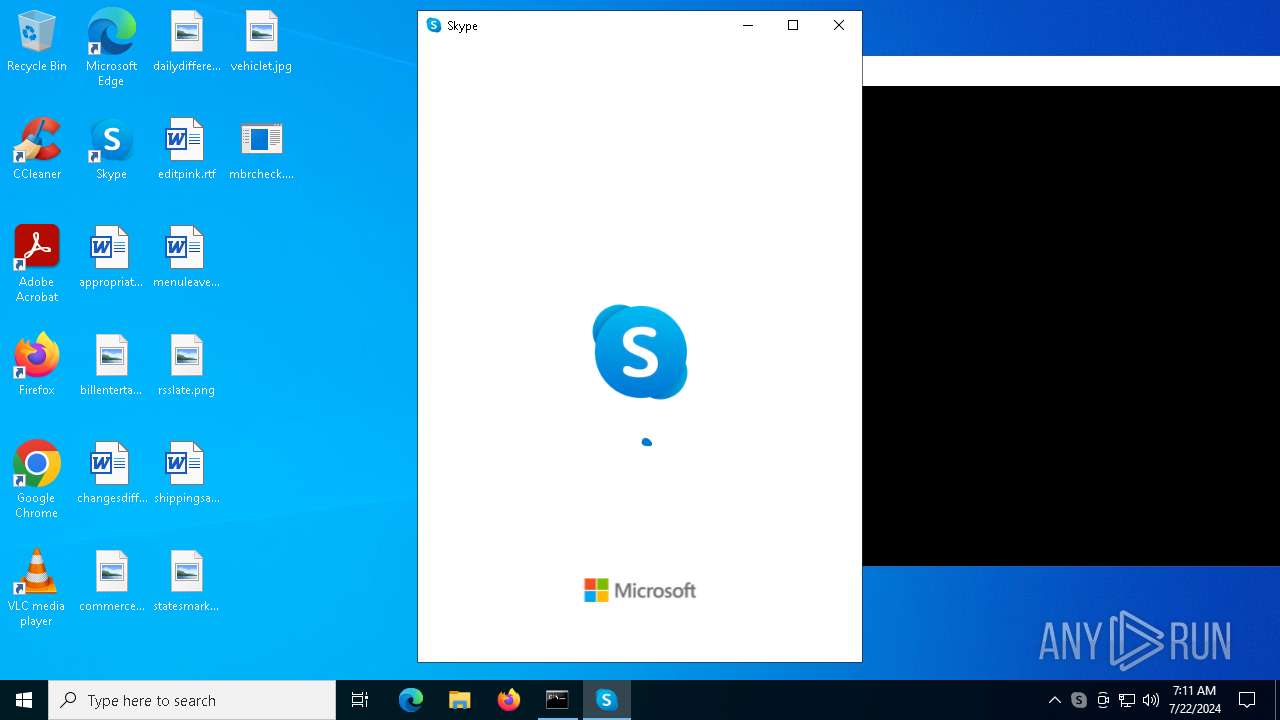Click the Skype logo in splash screen
Image resolution: width=1280 pixels, height=720 pixels.
[x=640, y=352]
